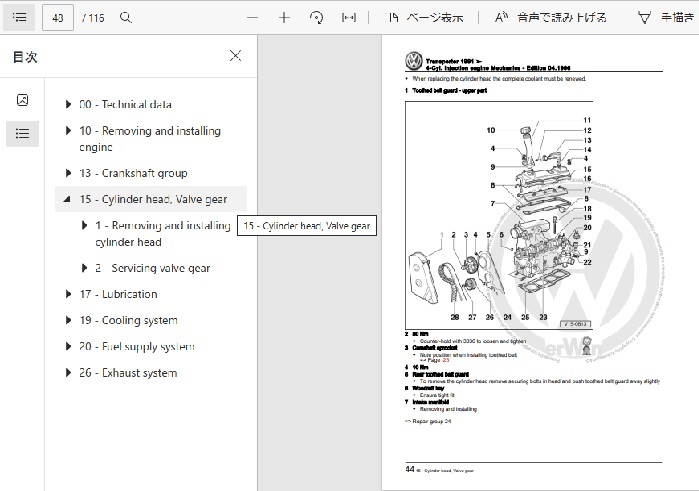Click the engine exploded diagram image
This screenshot has width=699, height=491.
pyautogui.click(x=499, y=215)
